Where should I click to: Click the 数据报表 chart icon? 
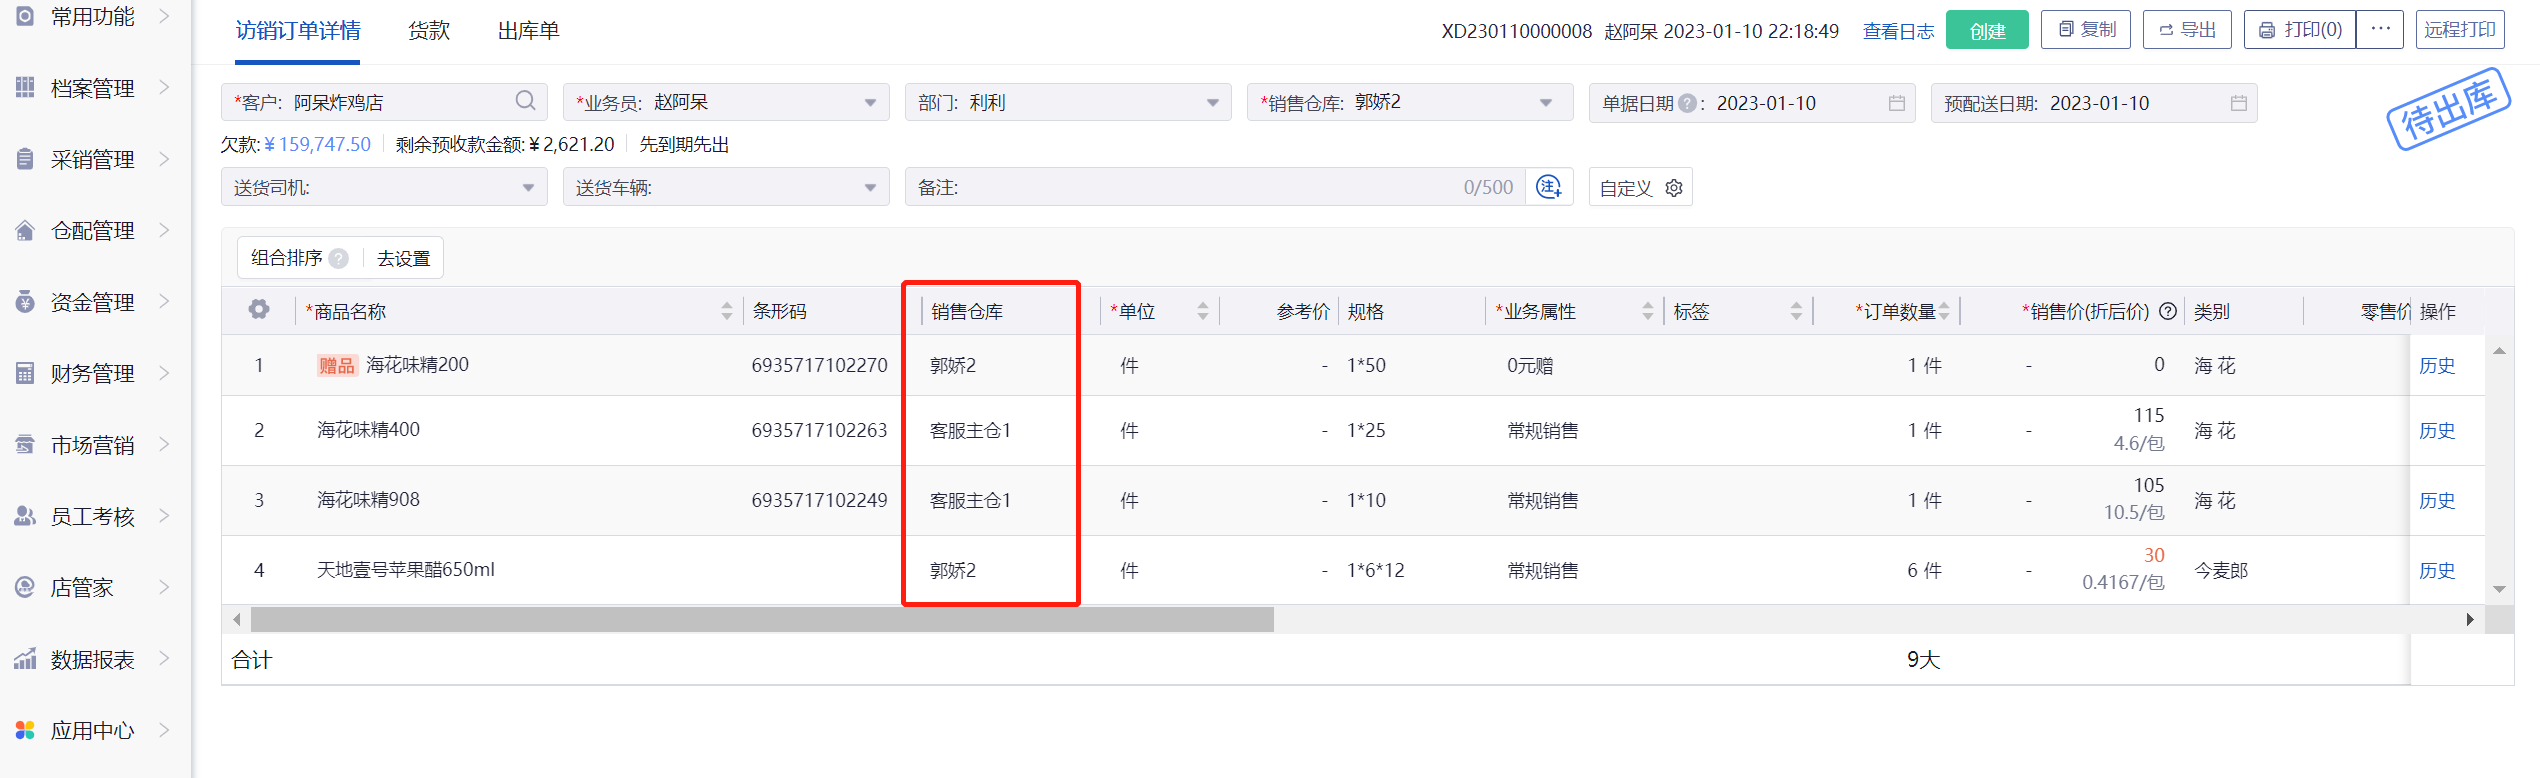tap(25, 659)
